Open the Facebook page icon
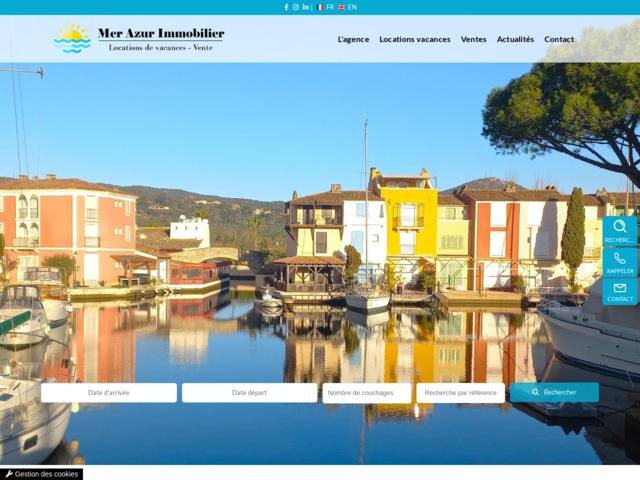Image resolution: width=640 pixels, height=480 pixels. [286, 7]
